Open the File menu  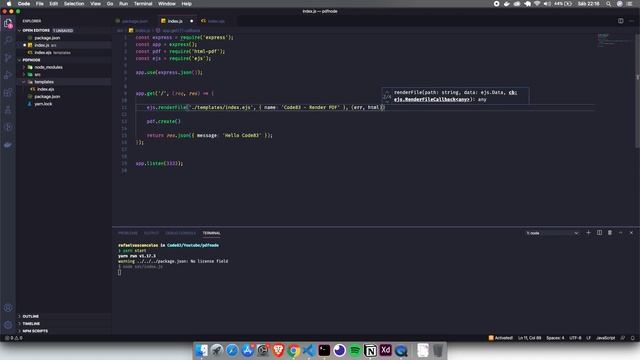[40, 4]
